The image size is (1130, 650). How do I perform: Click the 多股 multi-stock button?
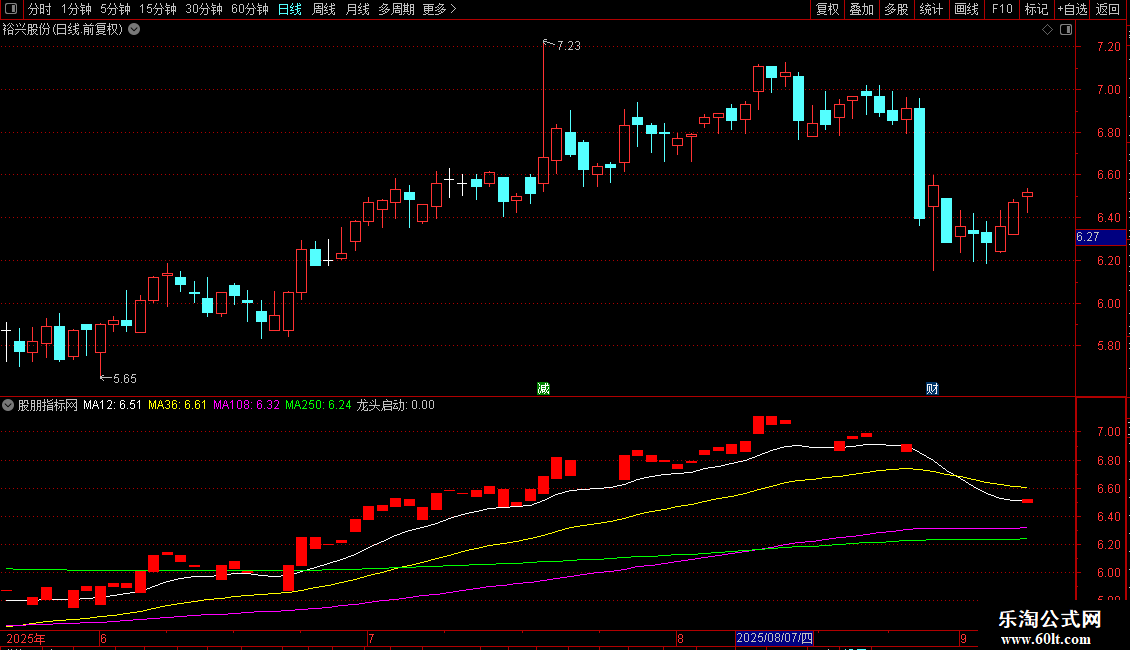tap(896, 9)
